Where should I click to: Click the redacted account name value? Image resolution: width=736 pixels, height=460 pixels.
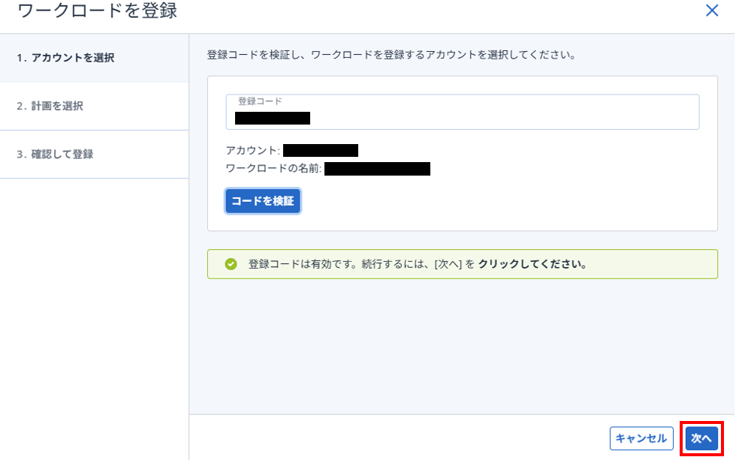pyautogui.click(x=320, y=151)
